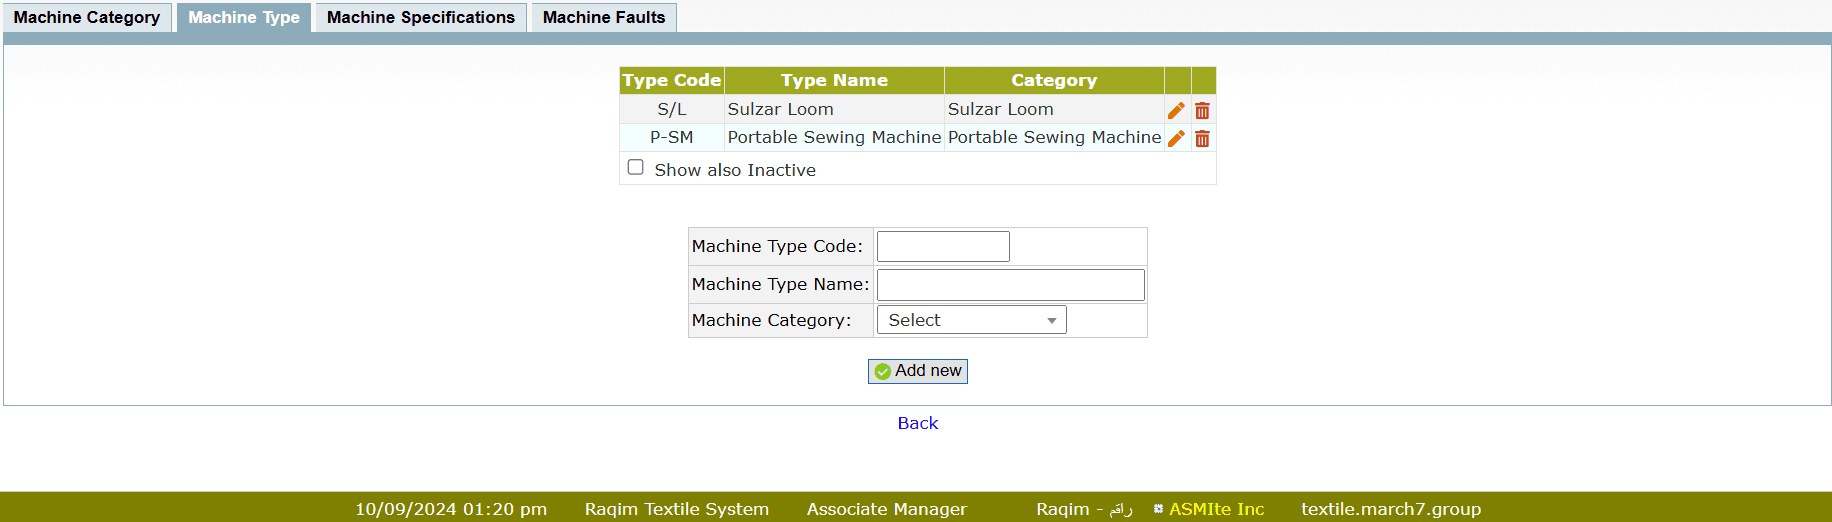Select the Machine Type tab

point(244,17)
